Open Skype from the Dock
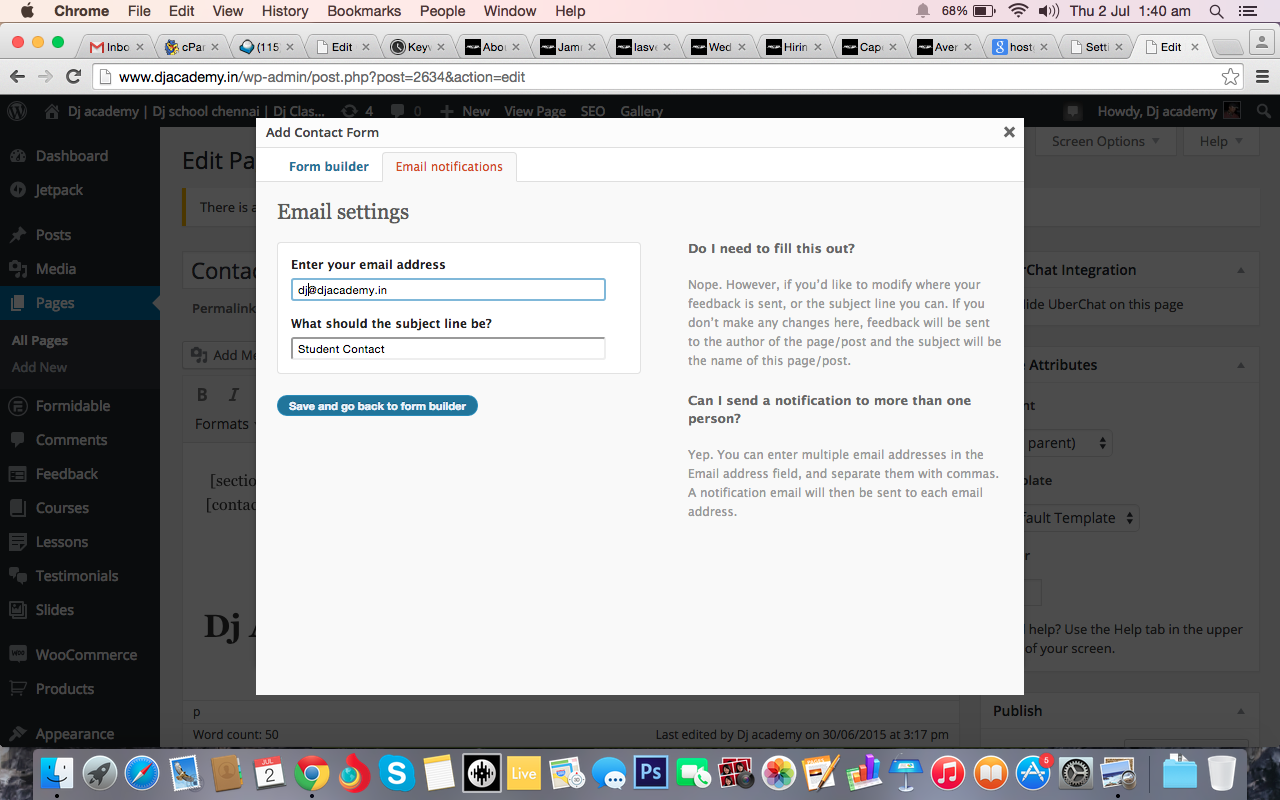This screenshot has width=1280, height=800. (397, 773)
